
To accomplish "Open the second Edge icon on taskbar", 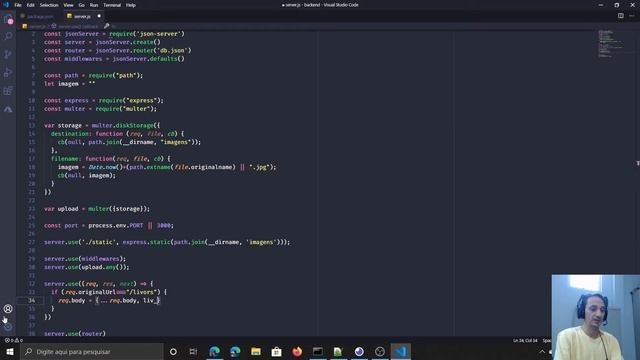I will pos(235,351).
